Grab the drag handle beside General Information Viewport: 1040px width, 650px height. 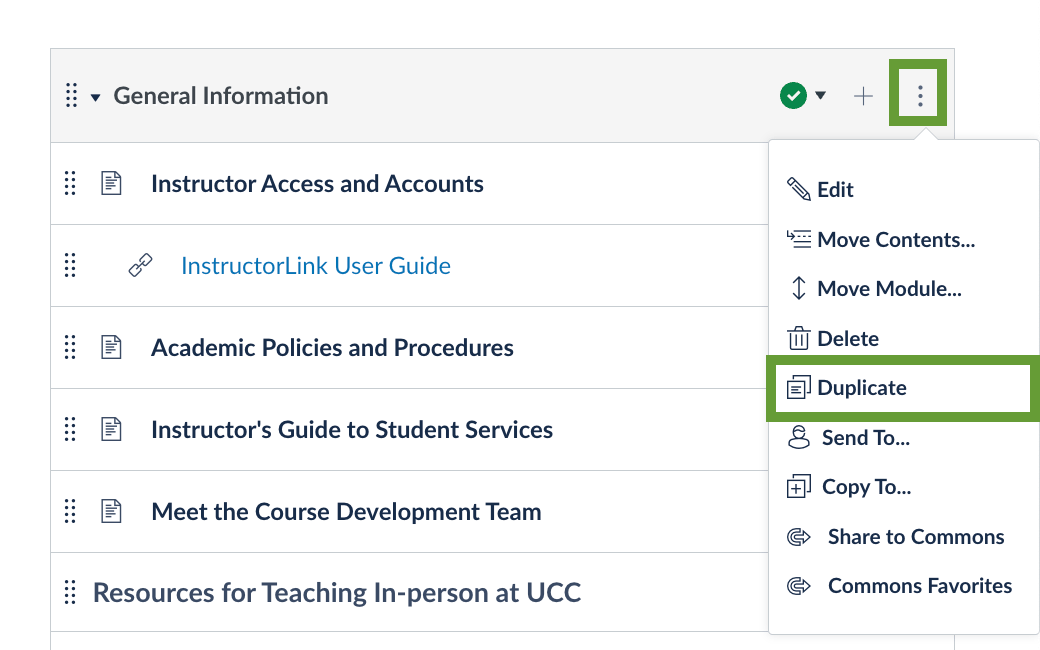coord(71,96)
